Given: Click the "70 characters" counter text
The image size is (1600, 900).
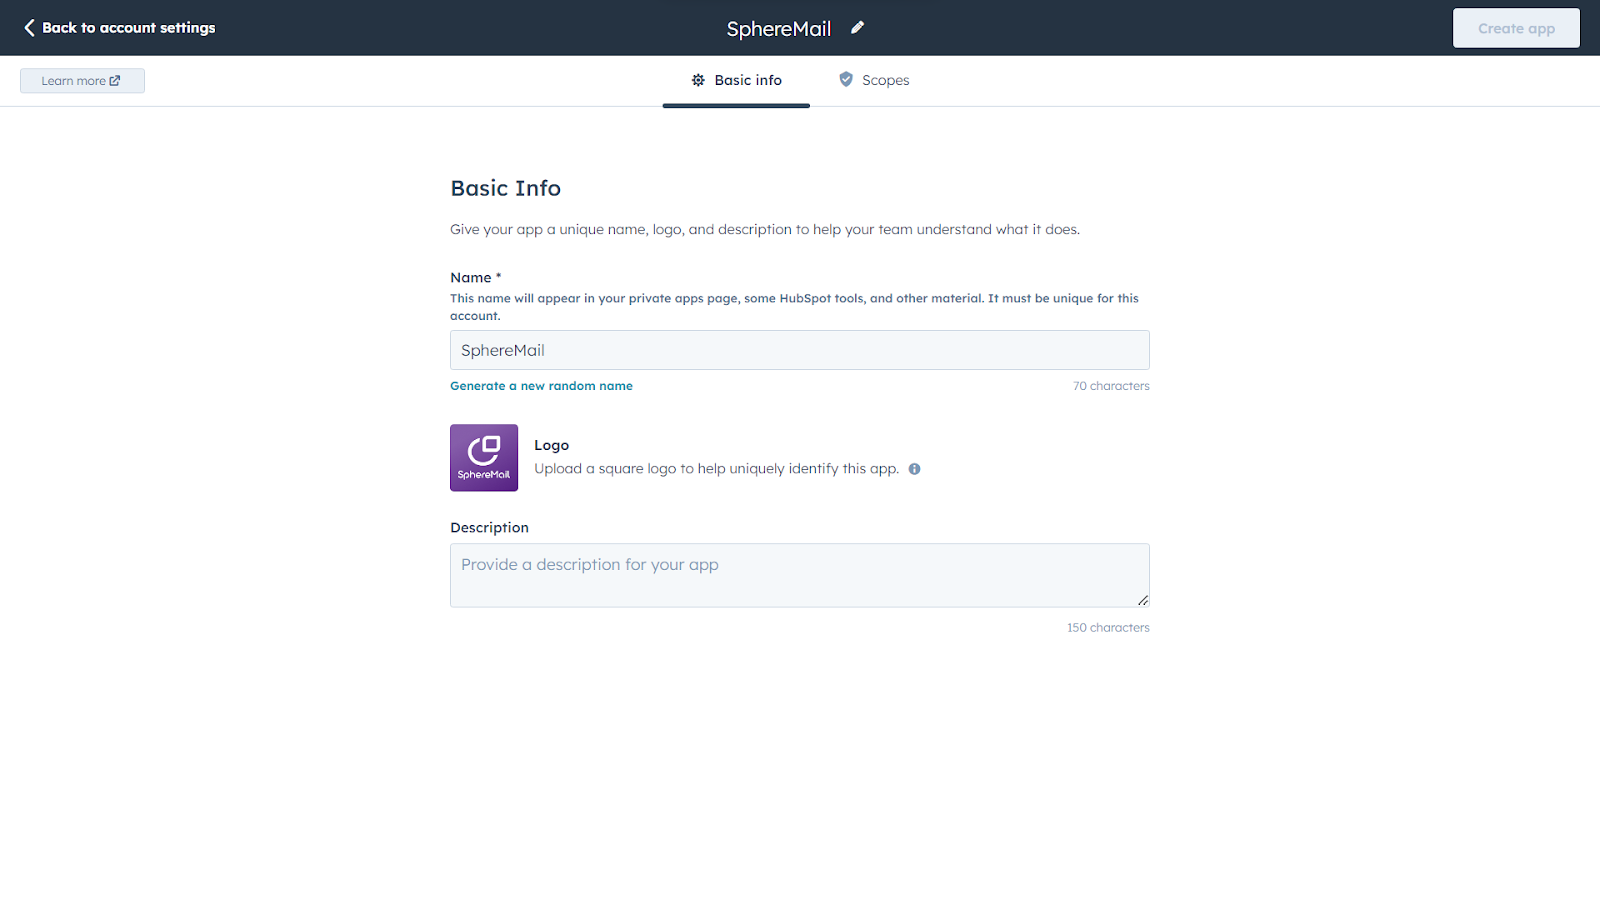Looking at the screenshot, I should pos(1111,386).
